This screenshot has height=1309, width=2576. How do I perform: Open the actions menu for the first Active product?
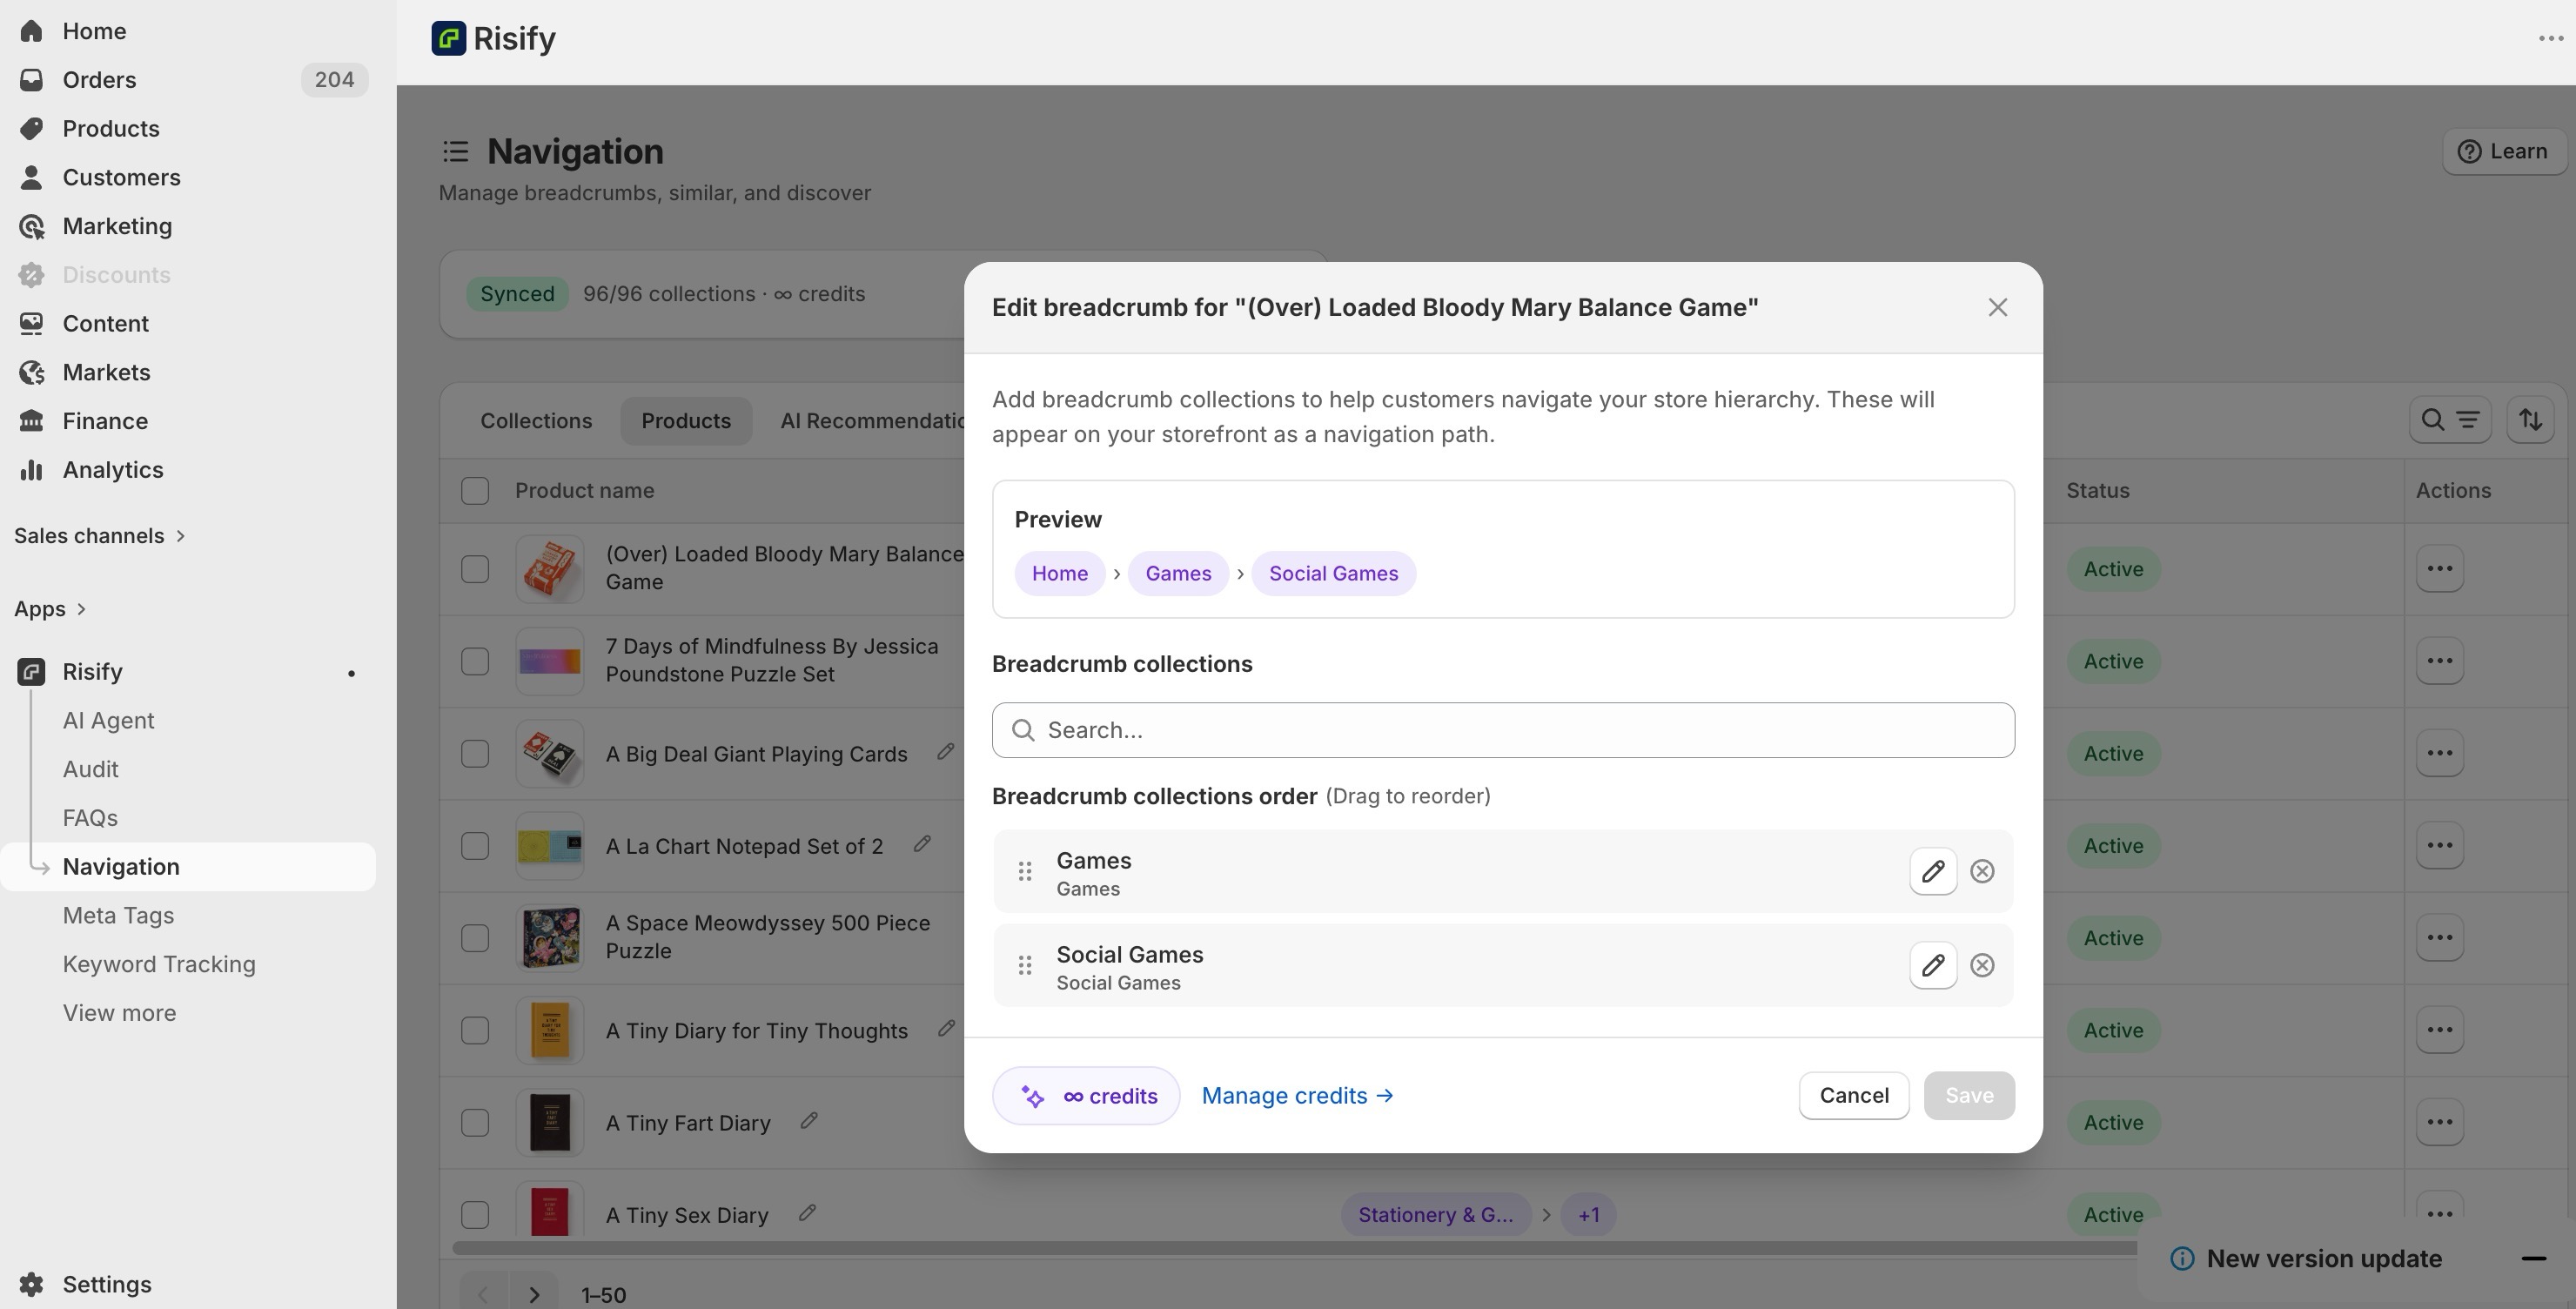2440,568
